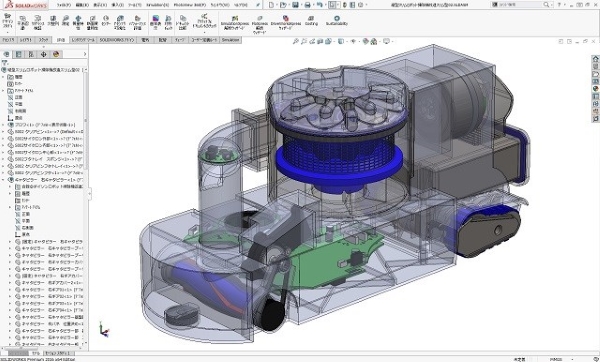
Task: Launch the Sustainability tool
Action: point(337,20)
